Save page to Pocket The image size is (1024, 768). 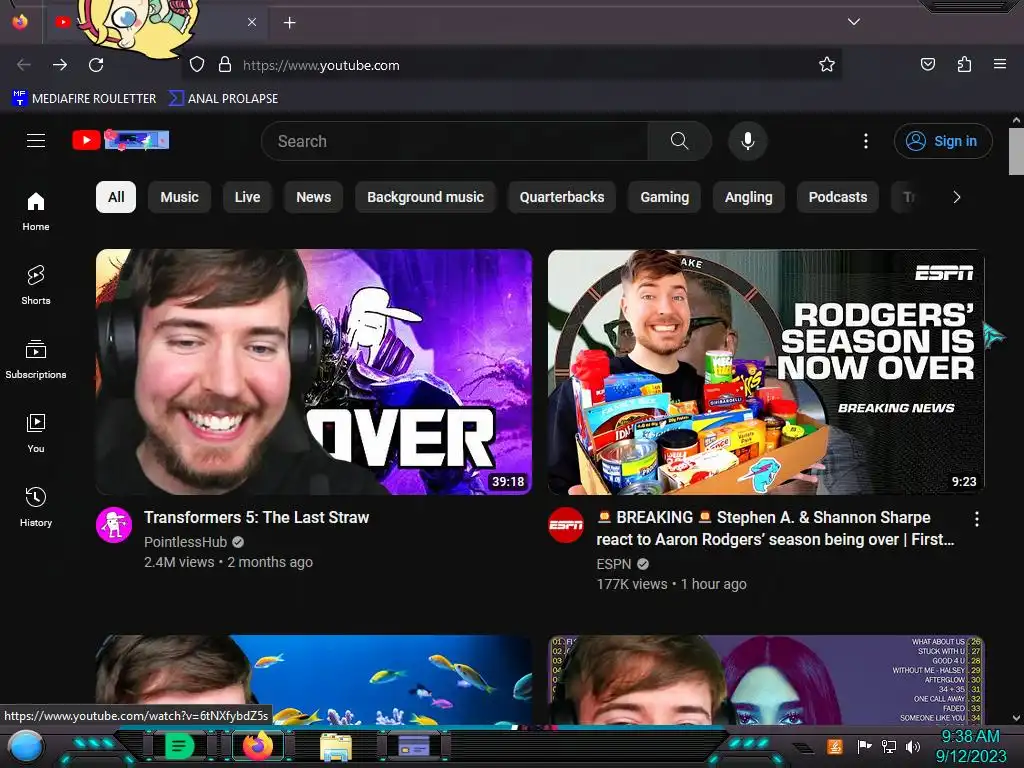[x=928, y=65]
